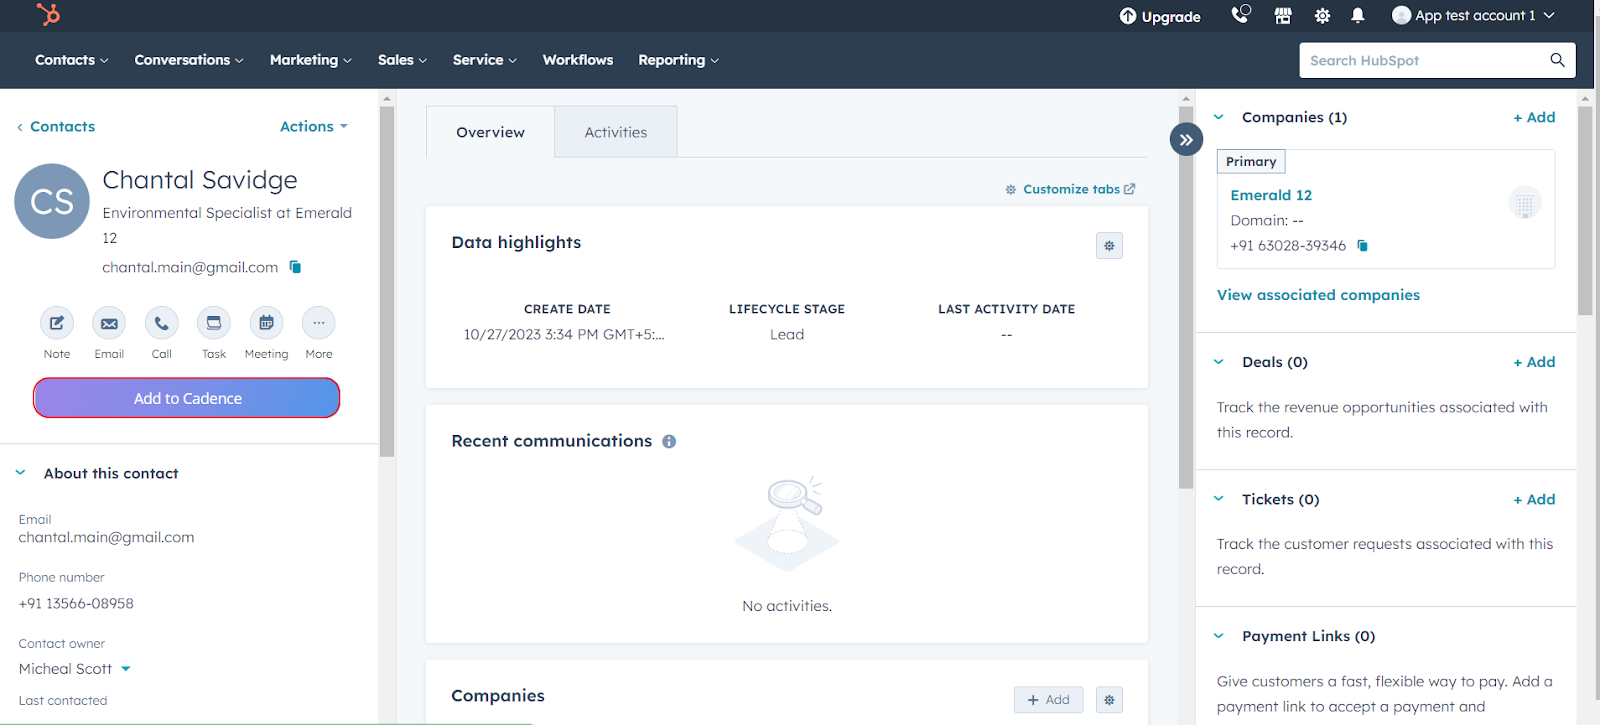The image size is (1600, 725).
Task: Open Companies card settings gear
Action: tap(1109, 700)
